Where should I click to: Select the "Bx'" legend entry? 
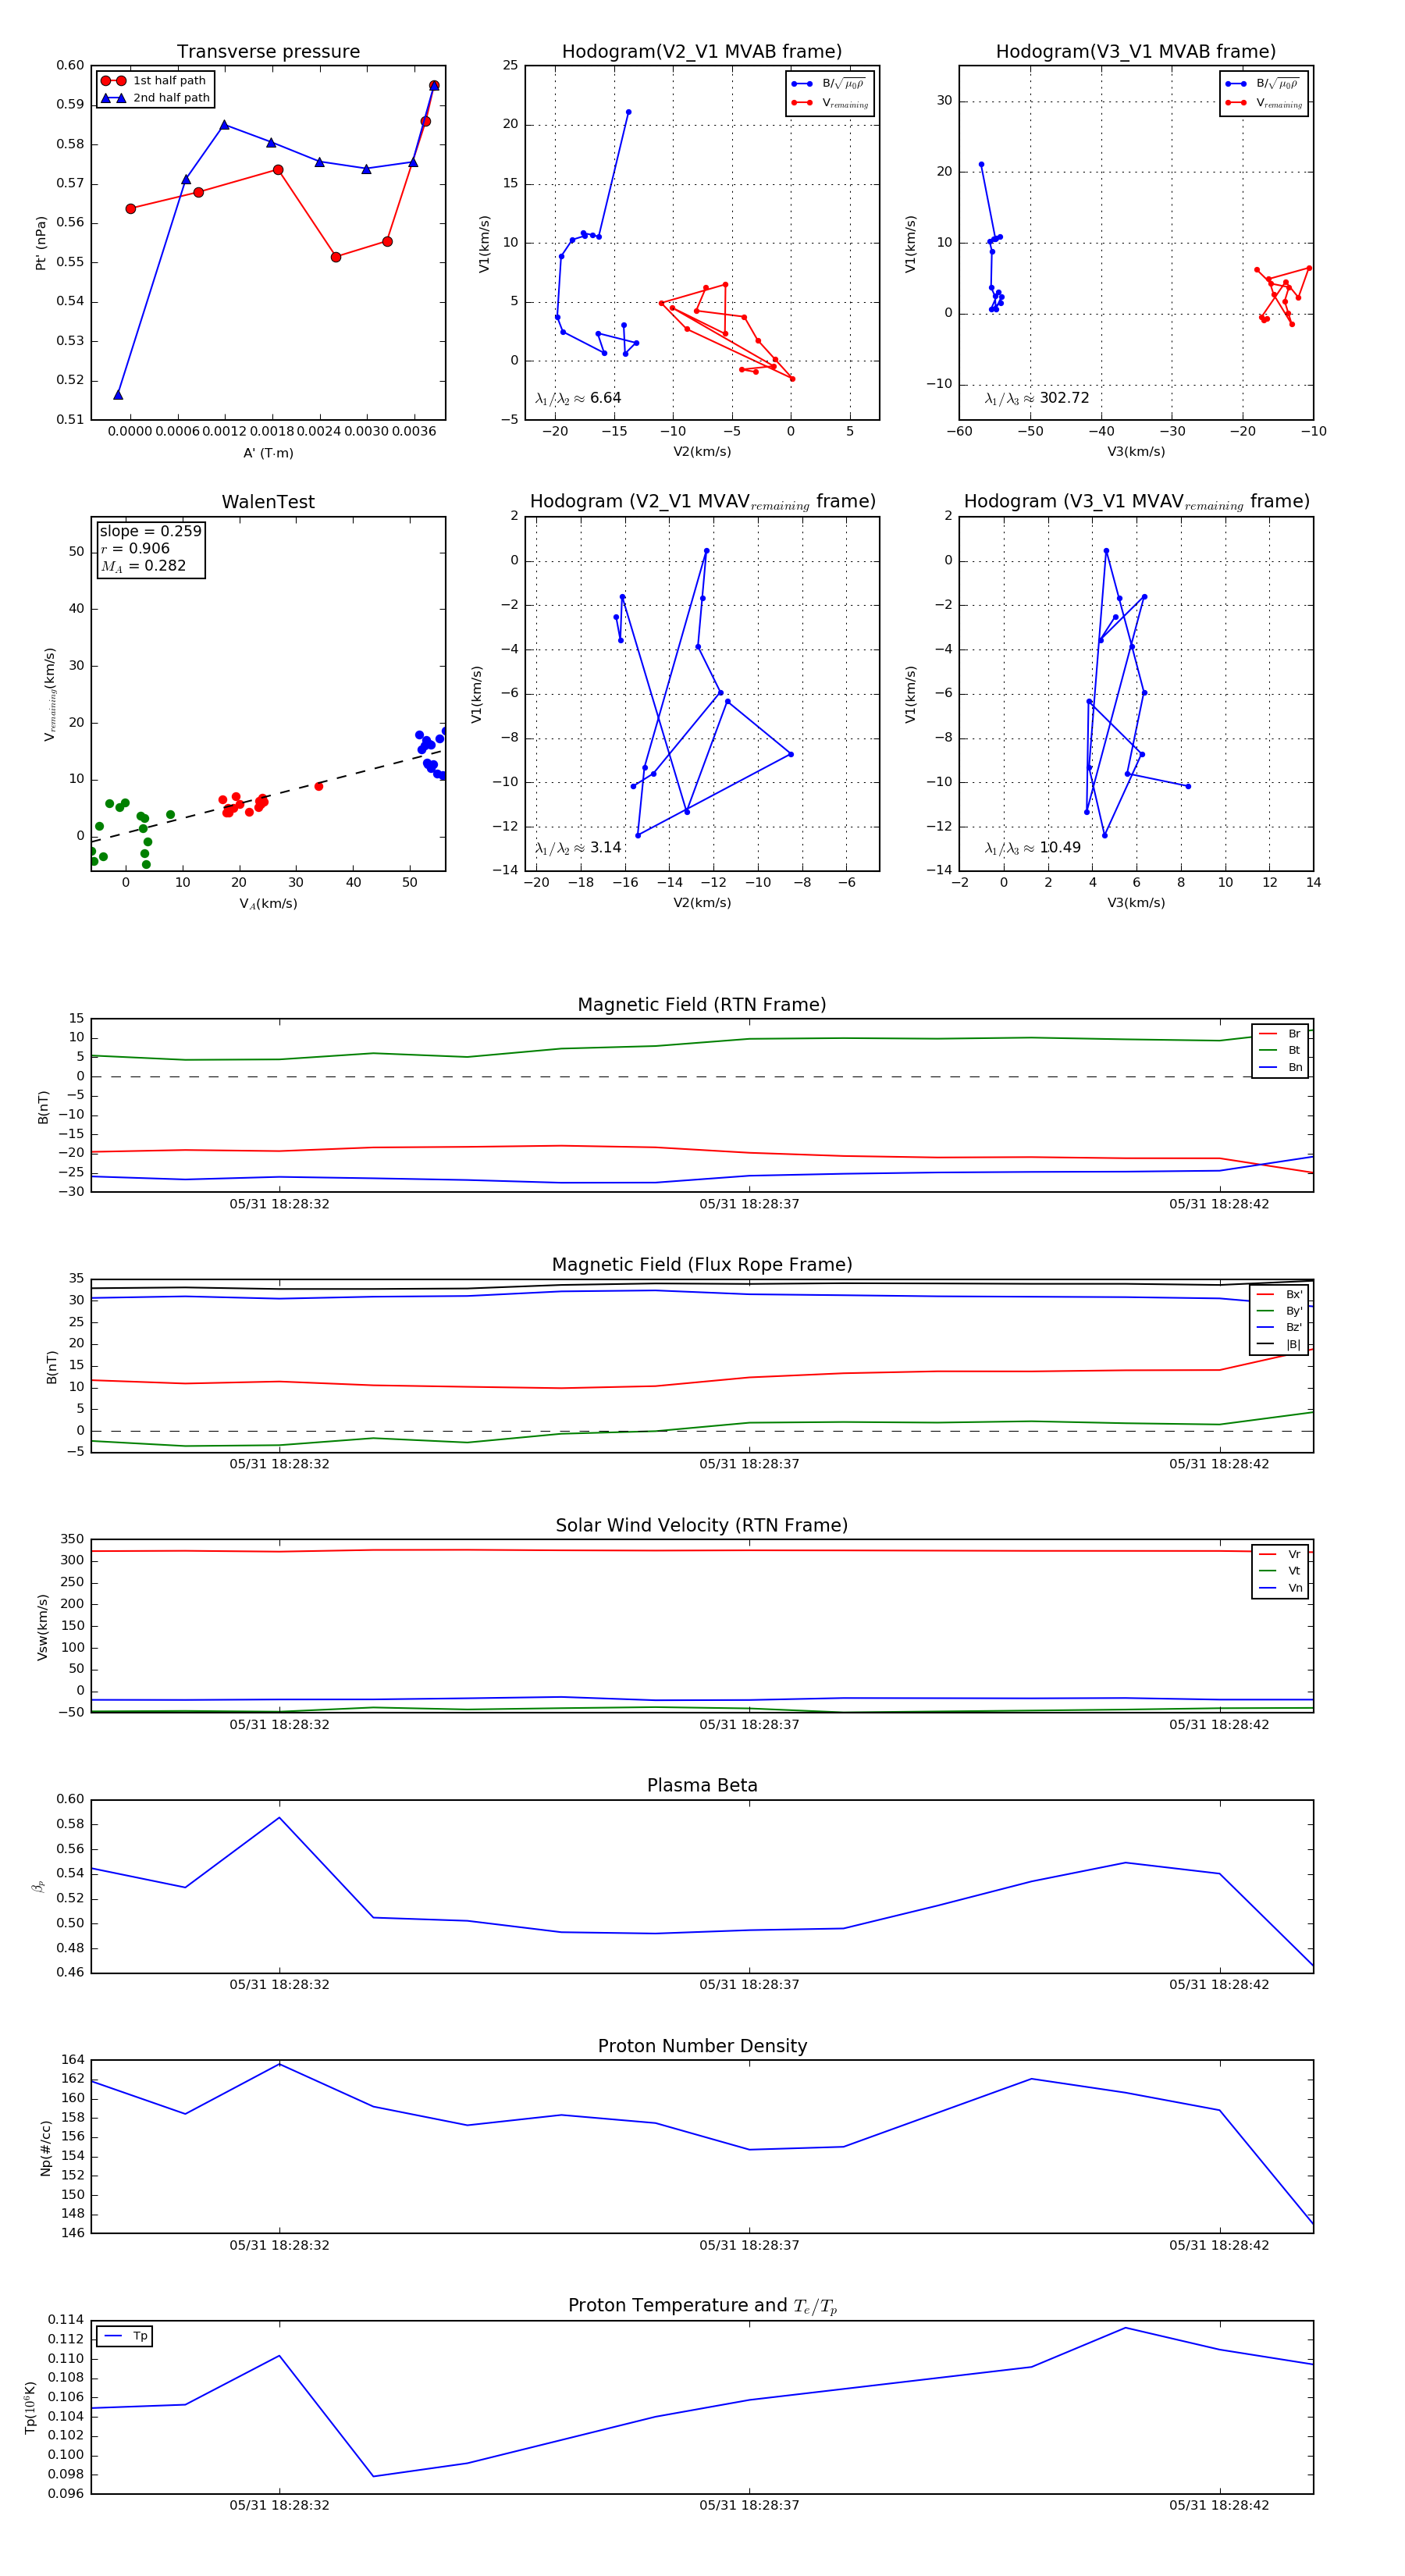tap(1279, 1295)
